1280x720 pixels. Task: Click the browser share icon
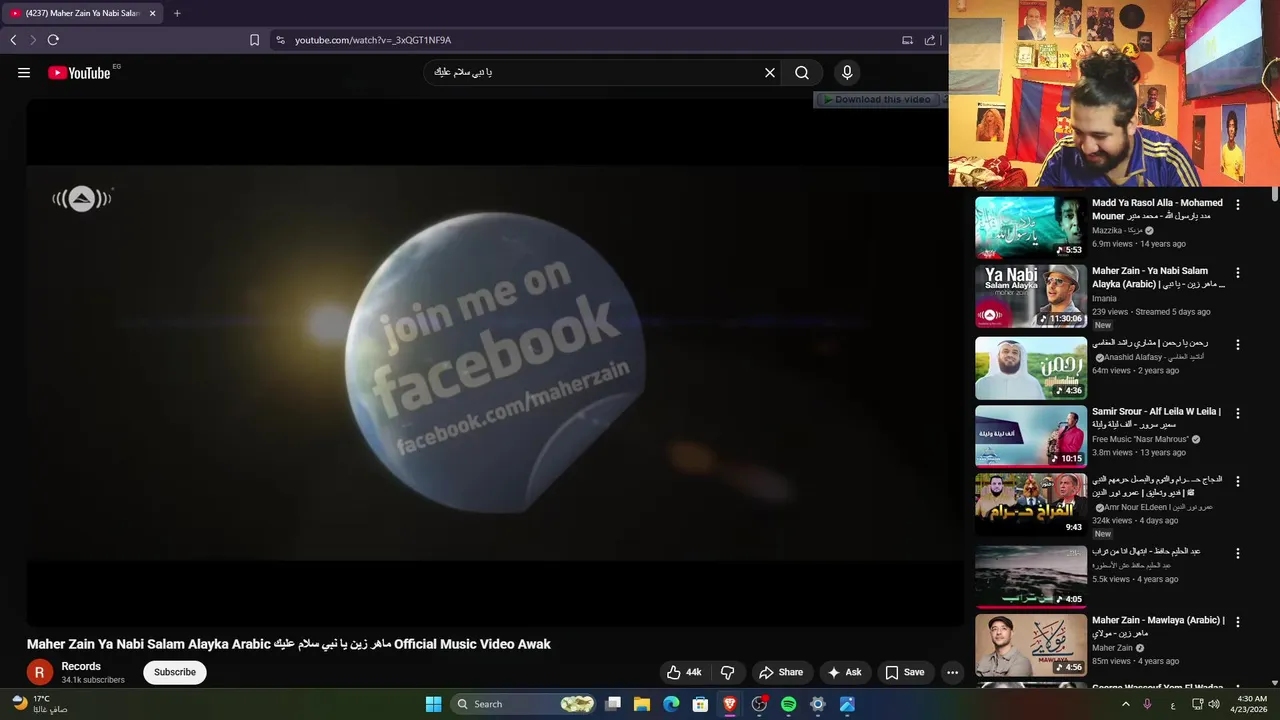930,40
